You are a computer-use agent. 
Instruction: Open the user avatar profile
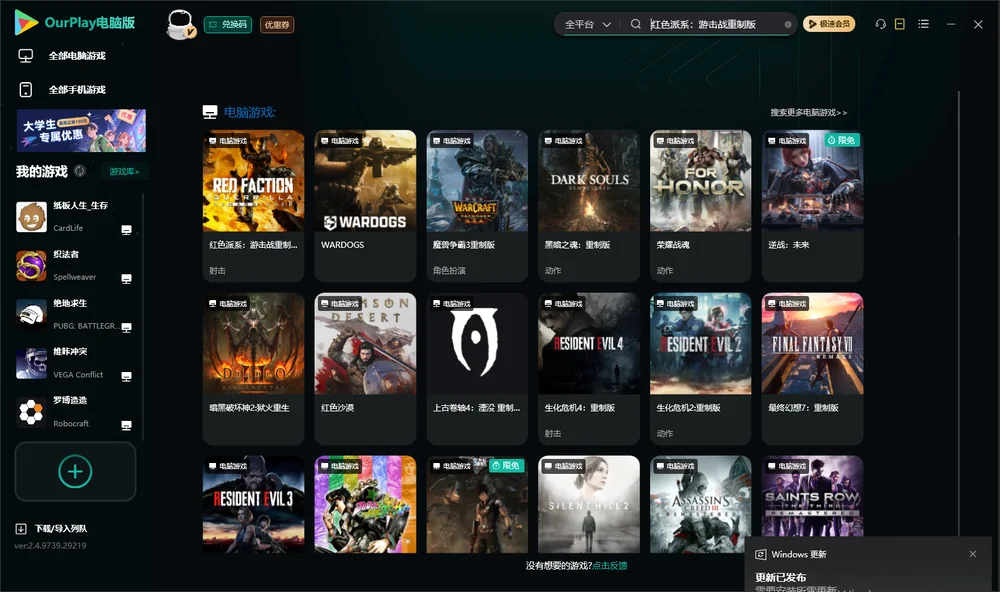pos(180,25)
